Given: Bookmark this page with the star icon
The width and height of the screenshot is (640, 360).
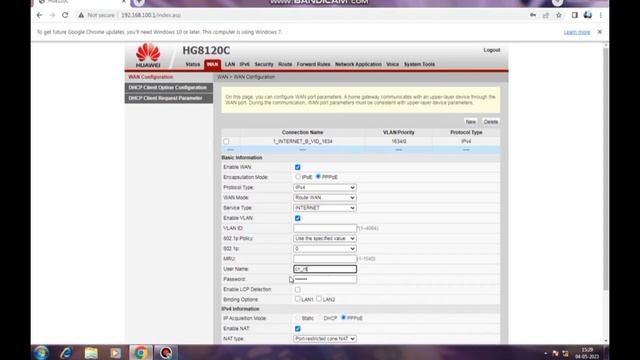Looking at the screenshot, I should (559, 15).
